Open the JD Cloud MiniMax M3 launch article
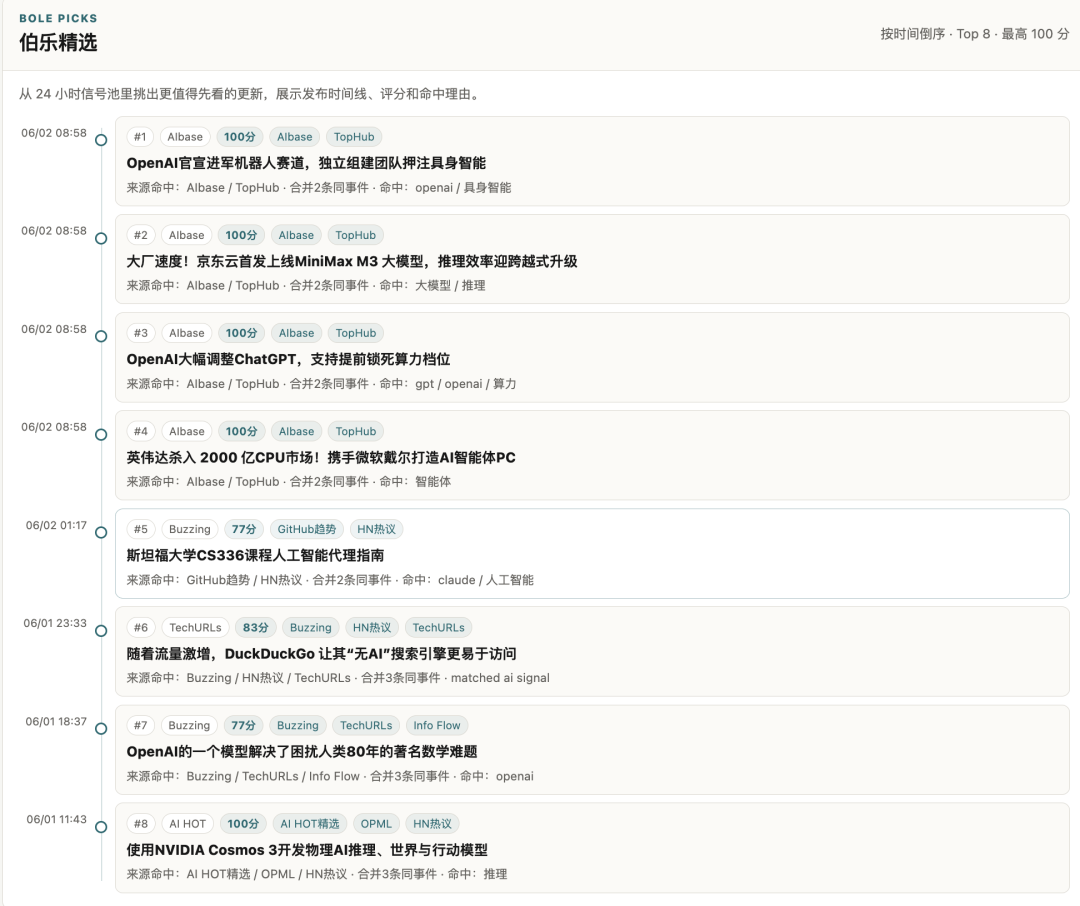Screen dimensions: 1080x906 point(352,262)
